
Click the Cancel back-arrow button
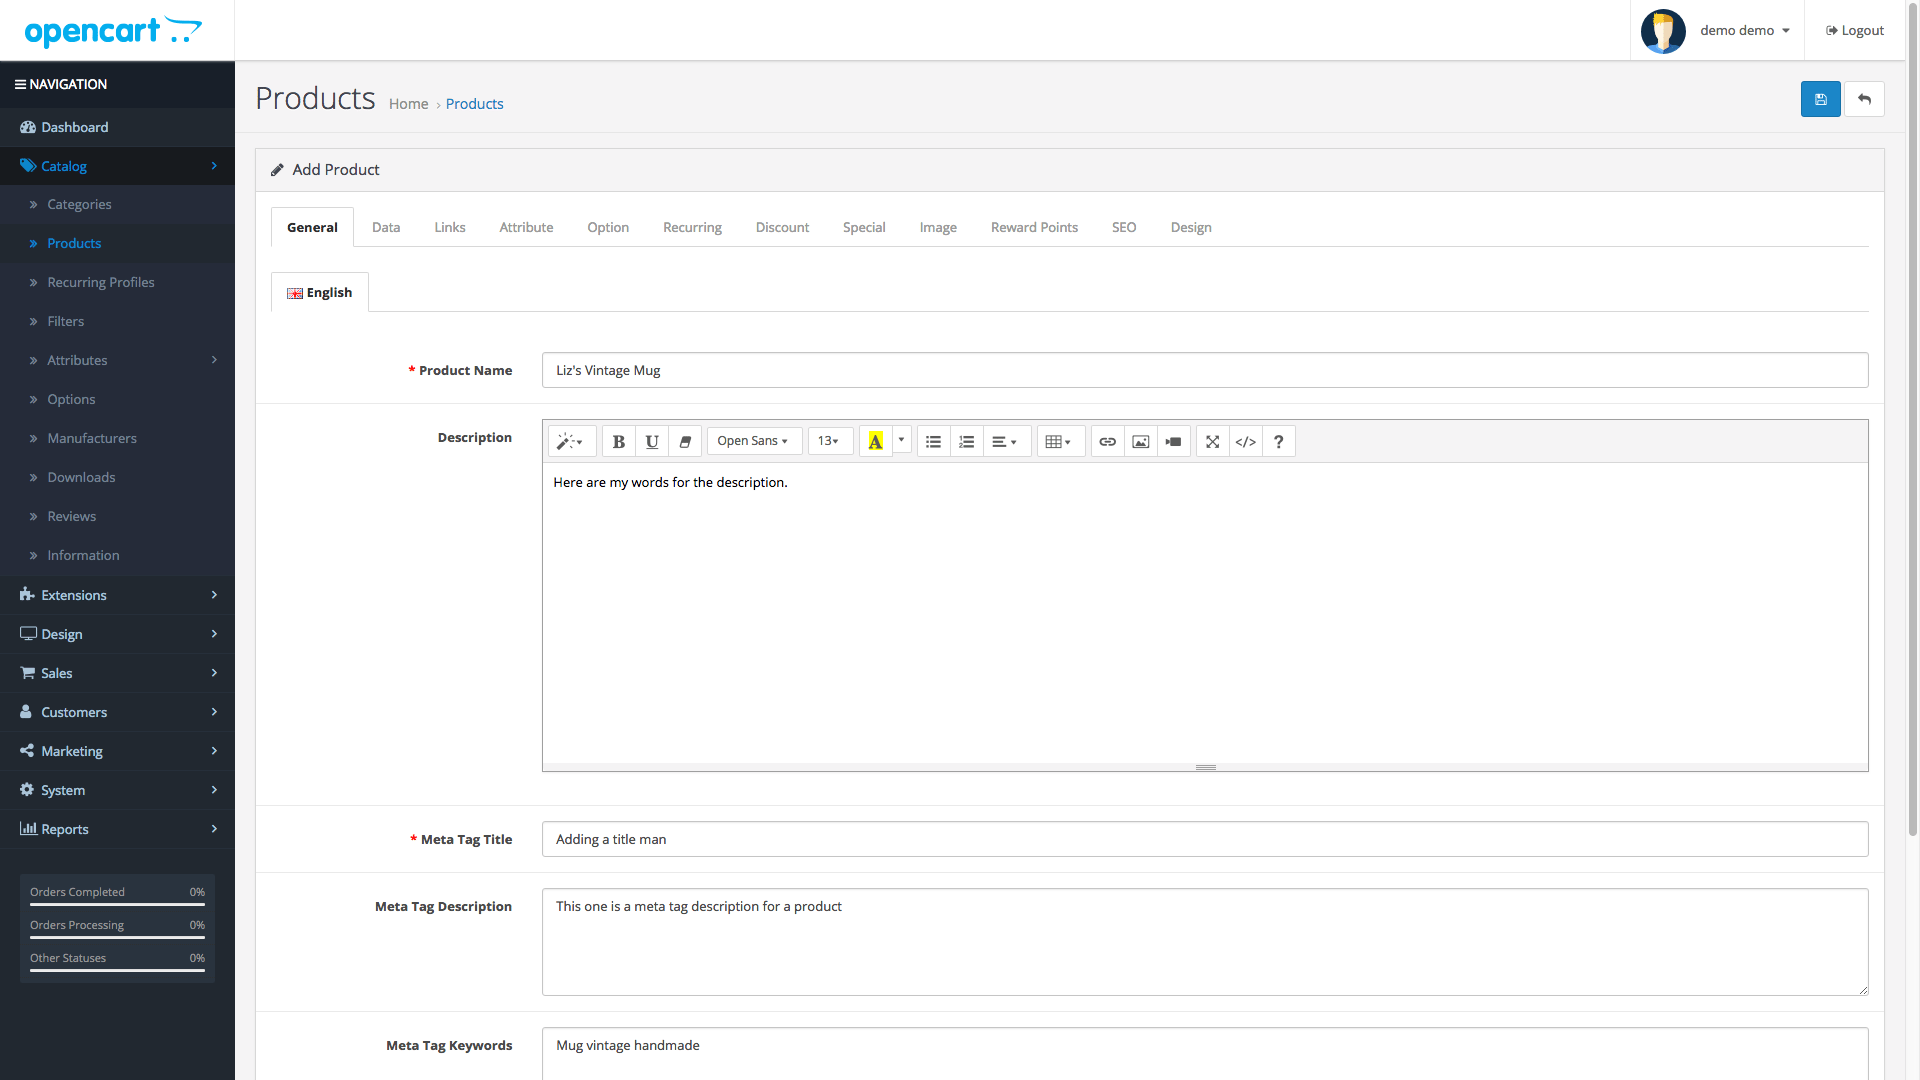pyautogui.click(x=1864, y=99)
